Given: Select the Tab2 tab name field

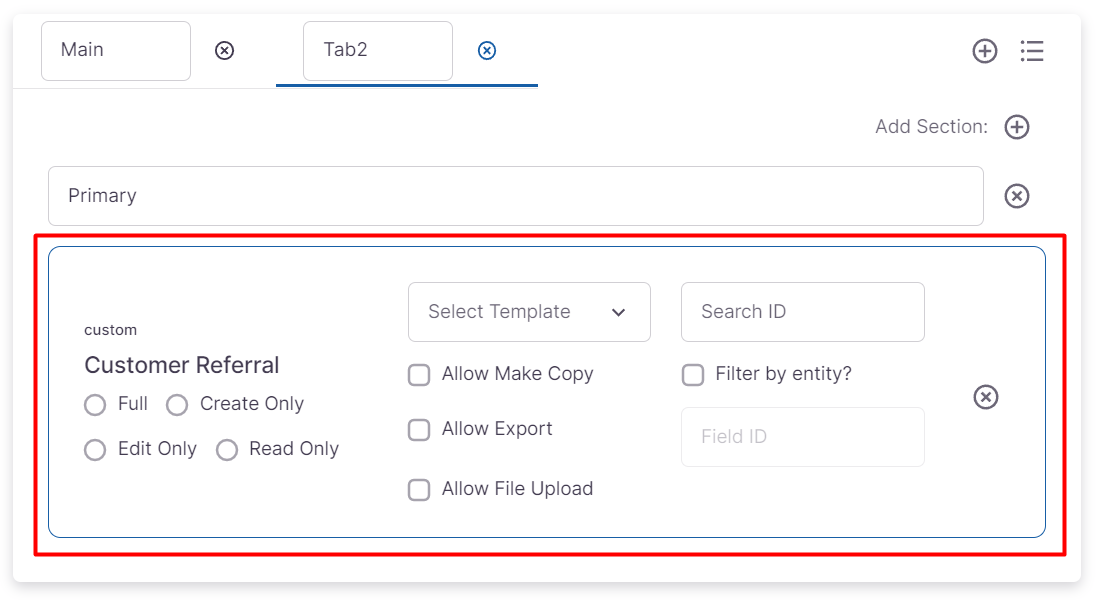Looking at the screenshot, I should click(x=377, y=50).
